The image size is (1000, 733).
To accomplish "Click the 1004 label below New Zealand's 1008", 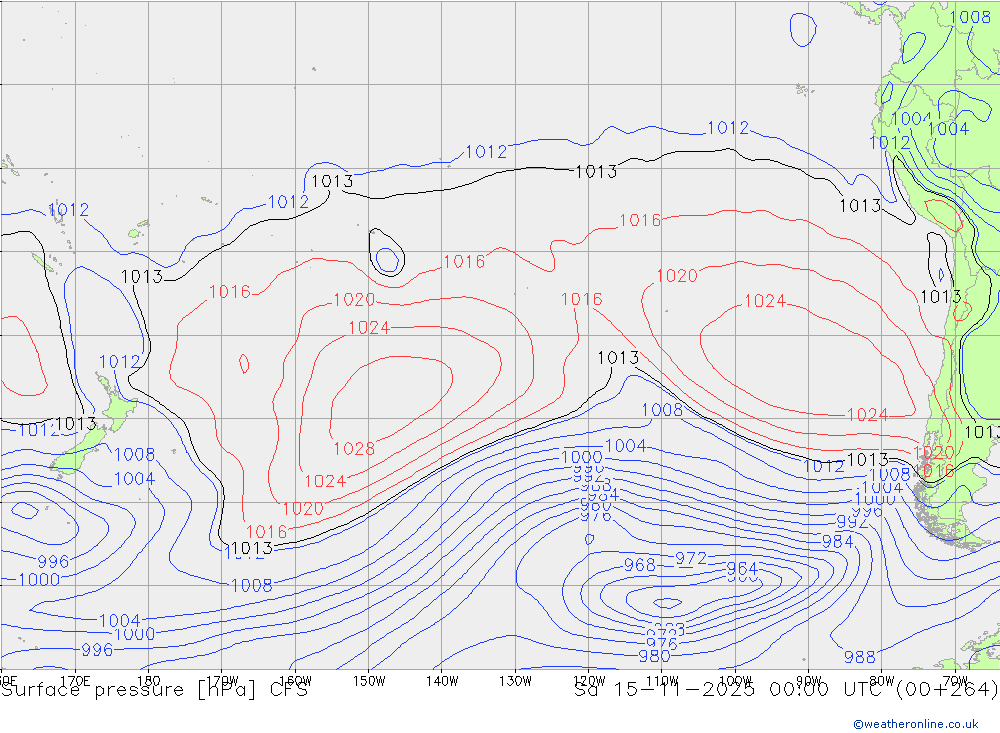I will [134, 478].
